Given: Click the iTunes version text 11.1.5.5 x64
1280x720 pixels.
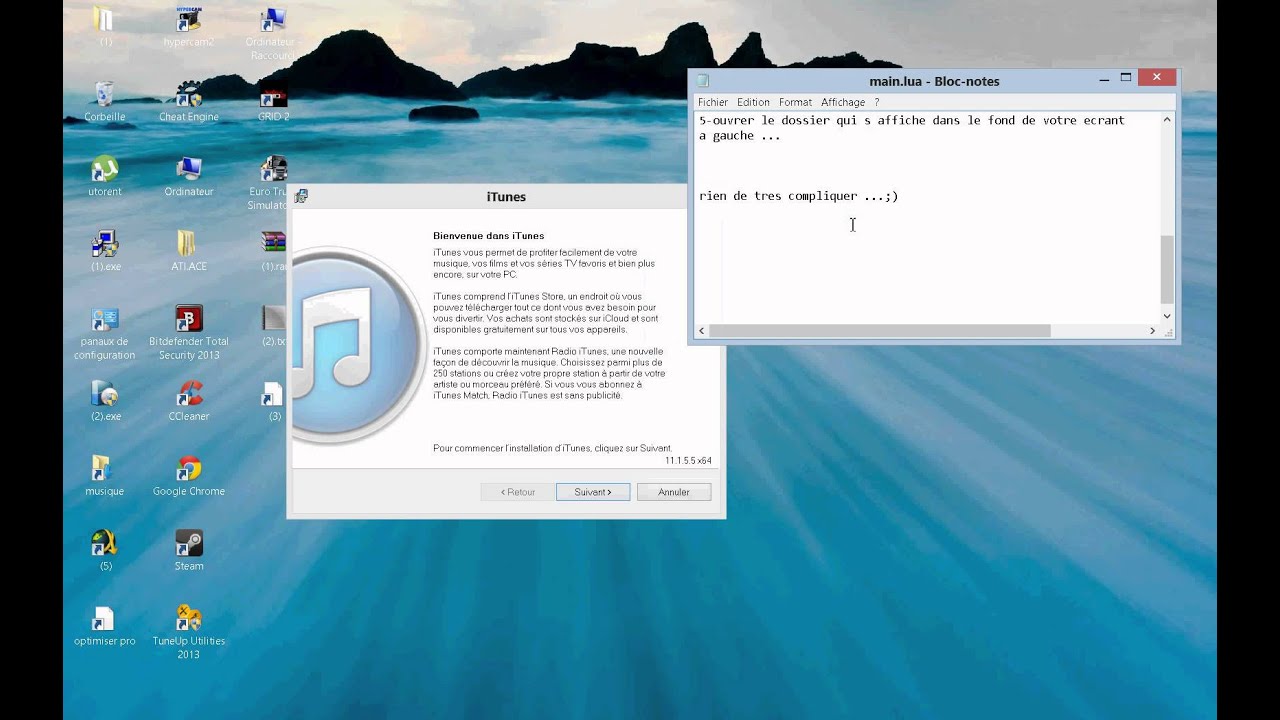Looking at the screenshot, I should click(688, 461).
